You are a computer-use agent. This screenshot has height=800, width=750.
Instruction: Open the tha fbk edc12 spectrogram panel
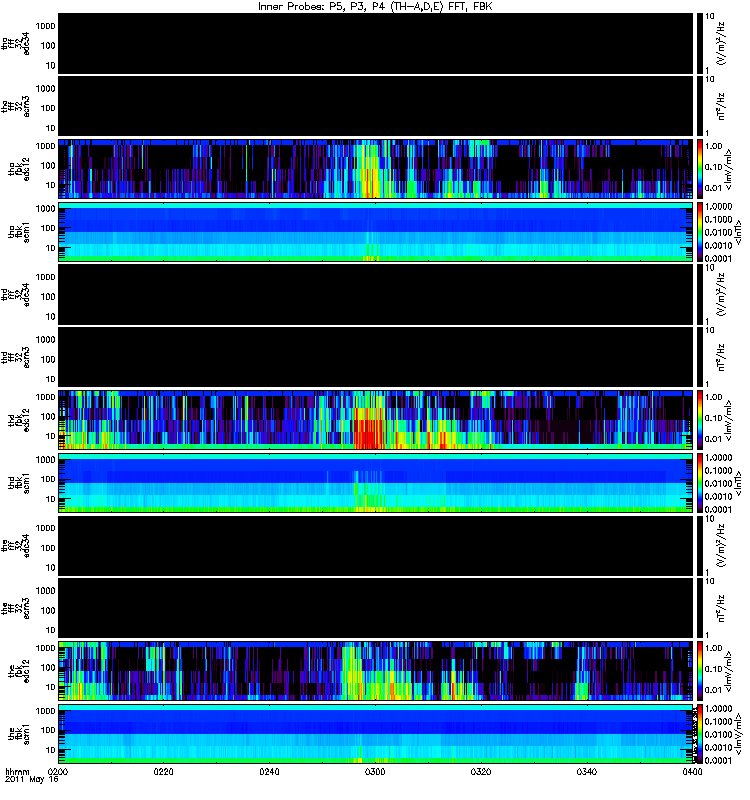[x=376, y=168]
